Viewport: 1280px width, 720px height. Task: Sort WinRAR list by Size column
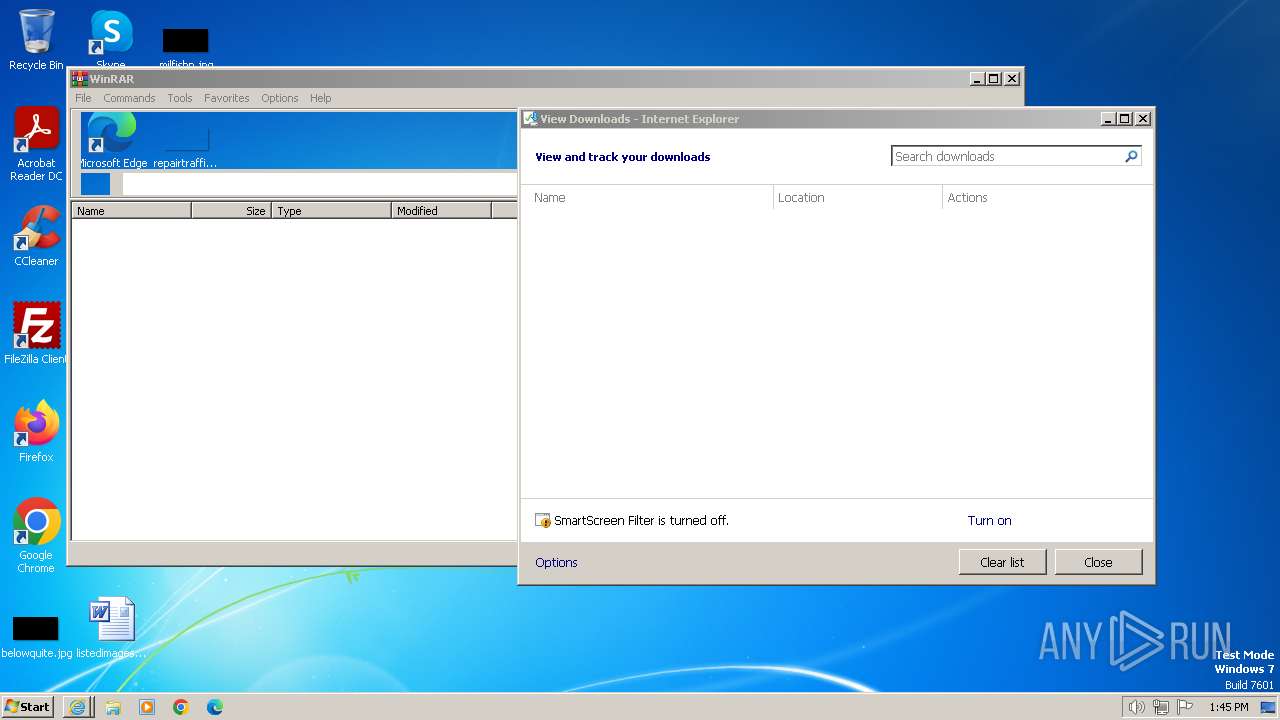[x=231, y=211]
